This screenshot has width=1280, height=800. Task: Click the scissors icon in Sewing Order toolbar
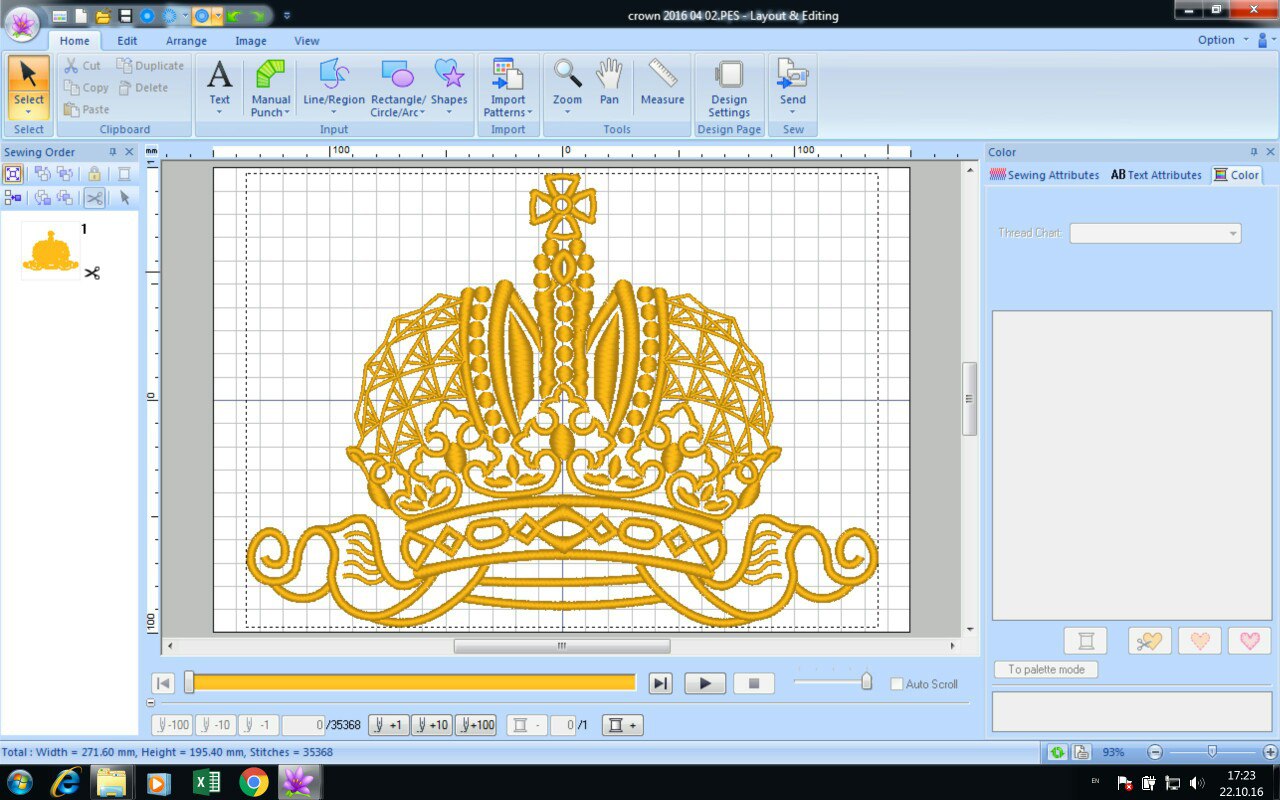click(94, 198)
